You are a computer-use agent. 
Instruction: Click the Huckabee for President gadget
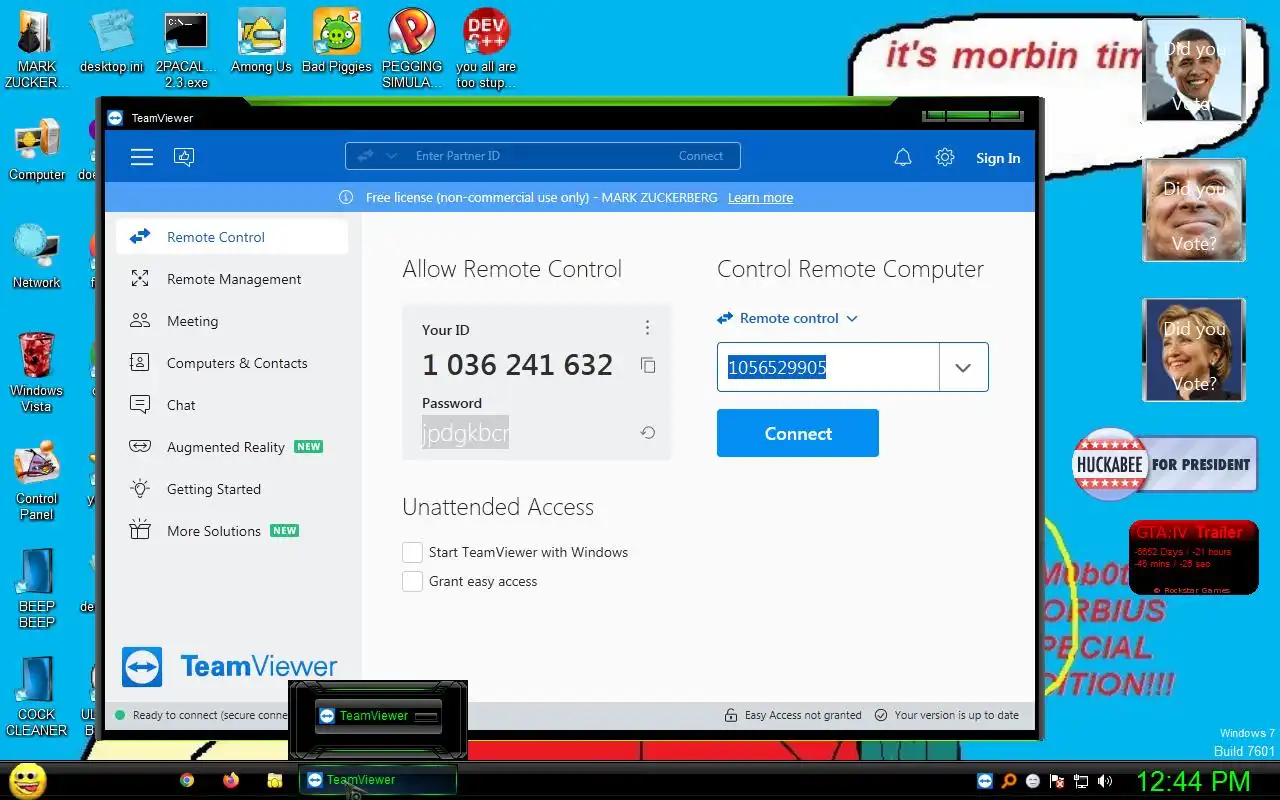(x=1164, y=464)
